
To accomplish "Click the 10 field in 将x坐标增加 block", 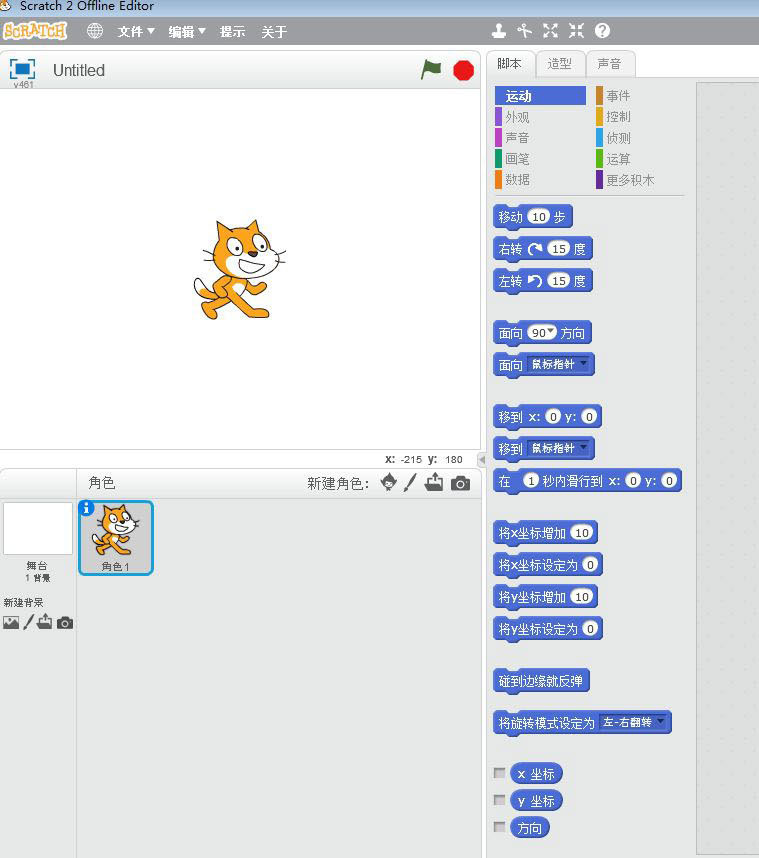I will [x=582, y=532].
